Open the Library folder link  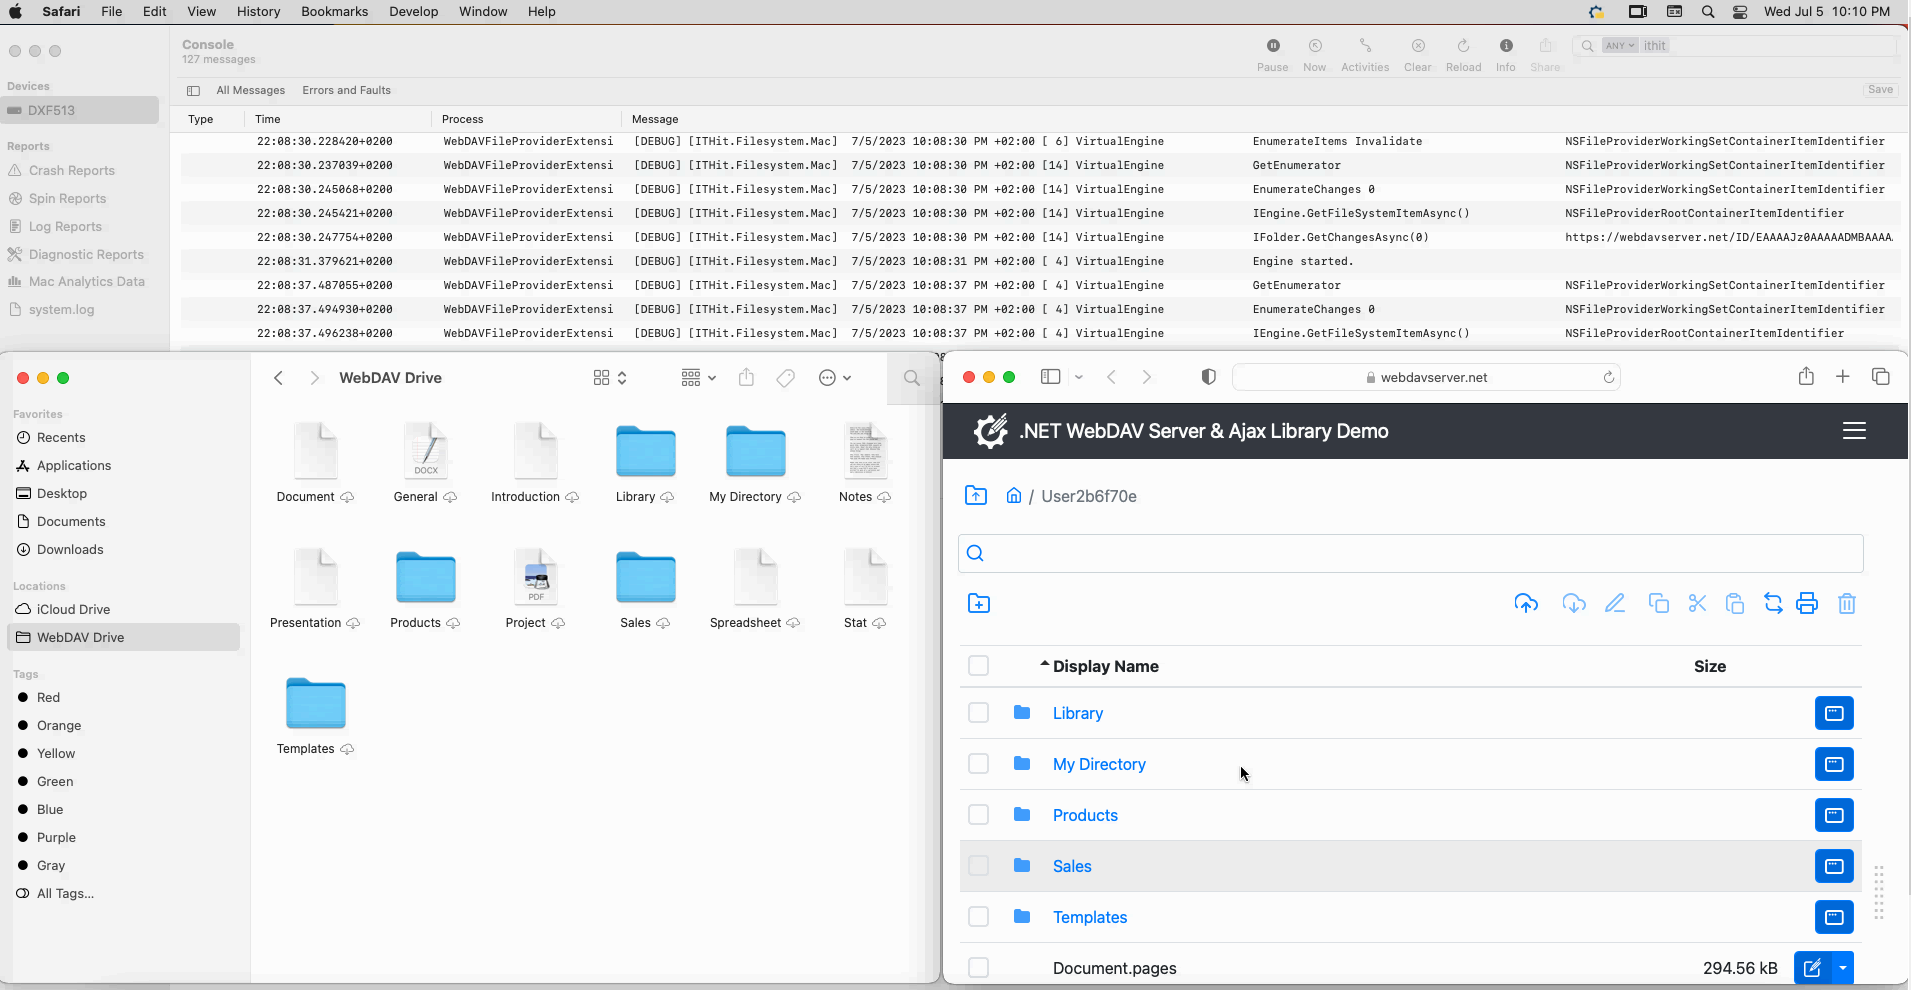(x=1078, y=713)
